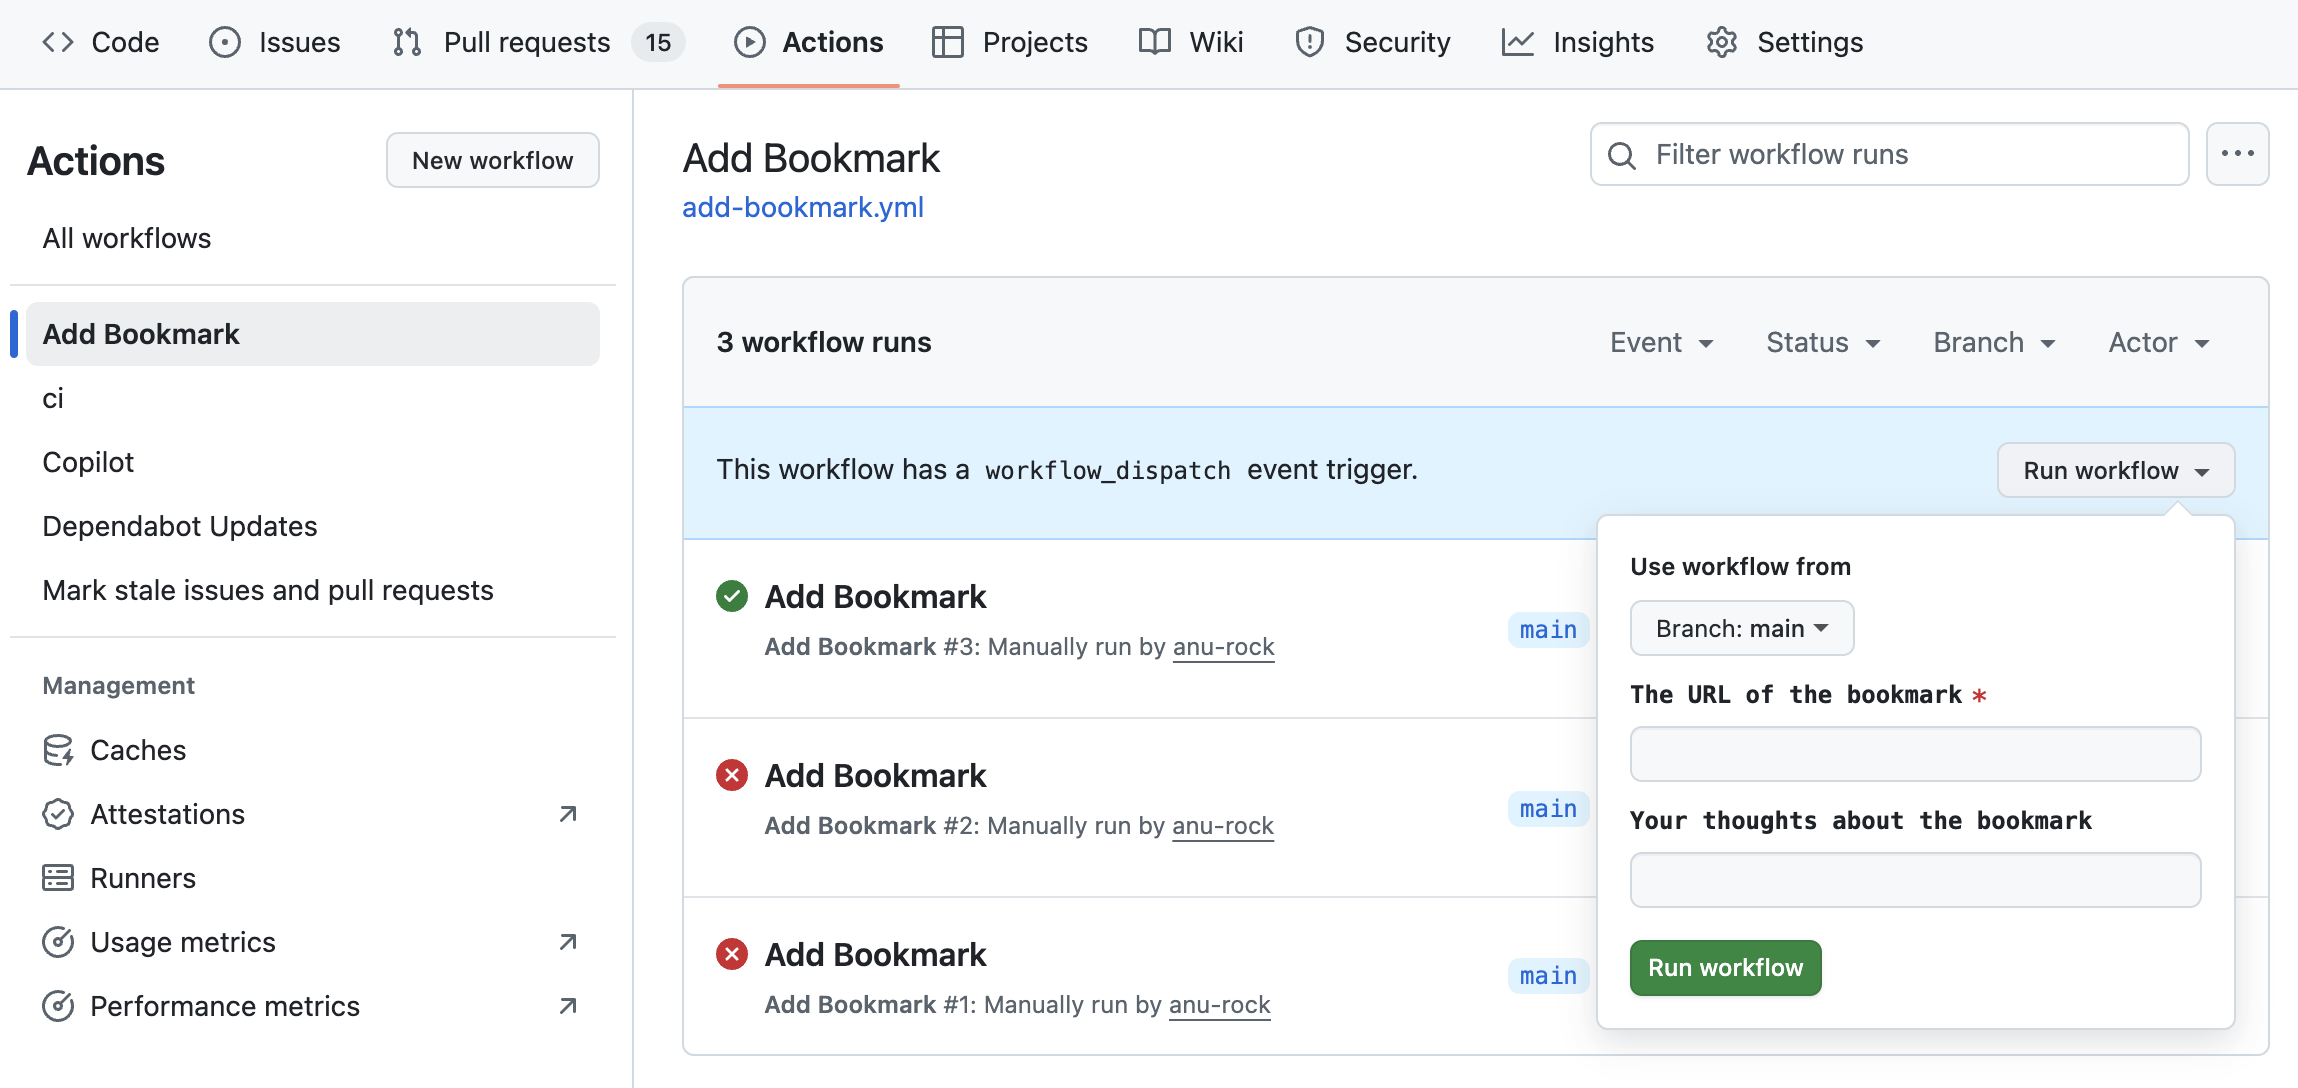Open Security via the shield icon
The height and width of the screenshot is (1088, 2298).
(1310, 42)
